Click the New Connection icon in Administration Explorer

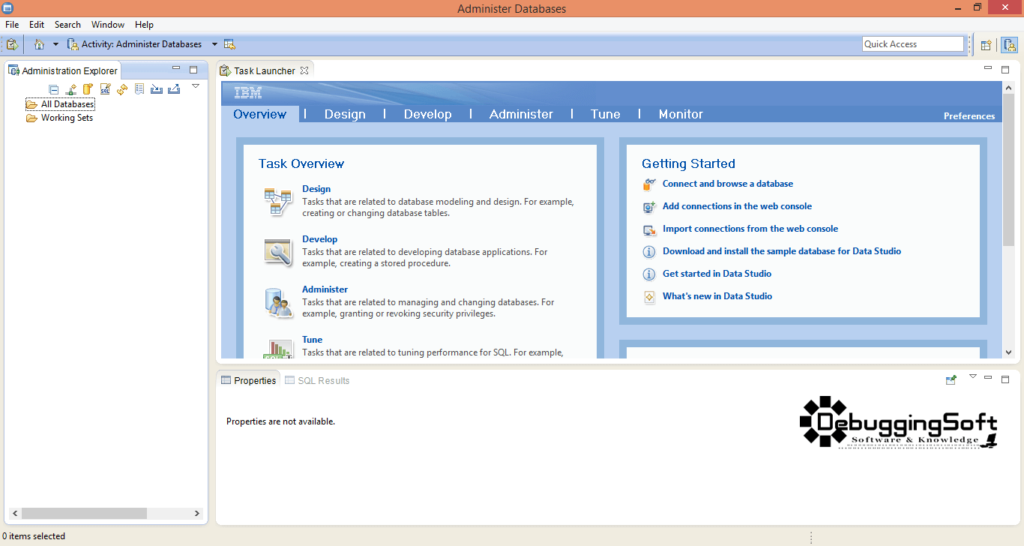click(x=71, y=89)
